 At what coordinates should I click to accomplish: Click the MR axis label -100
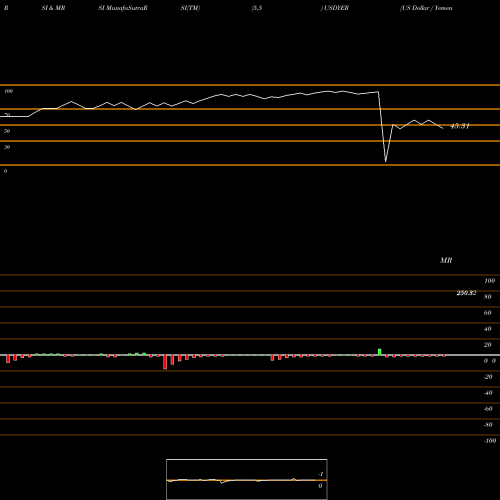coord(490,441)
